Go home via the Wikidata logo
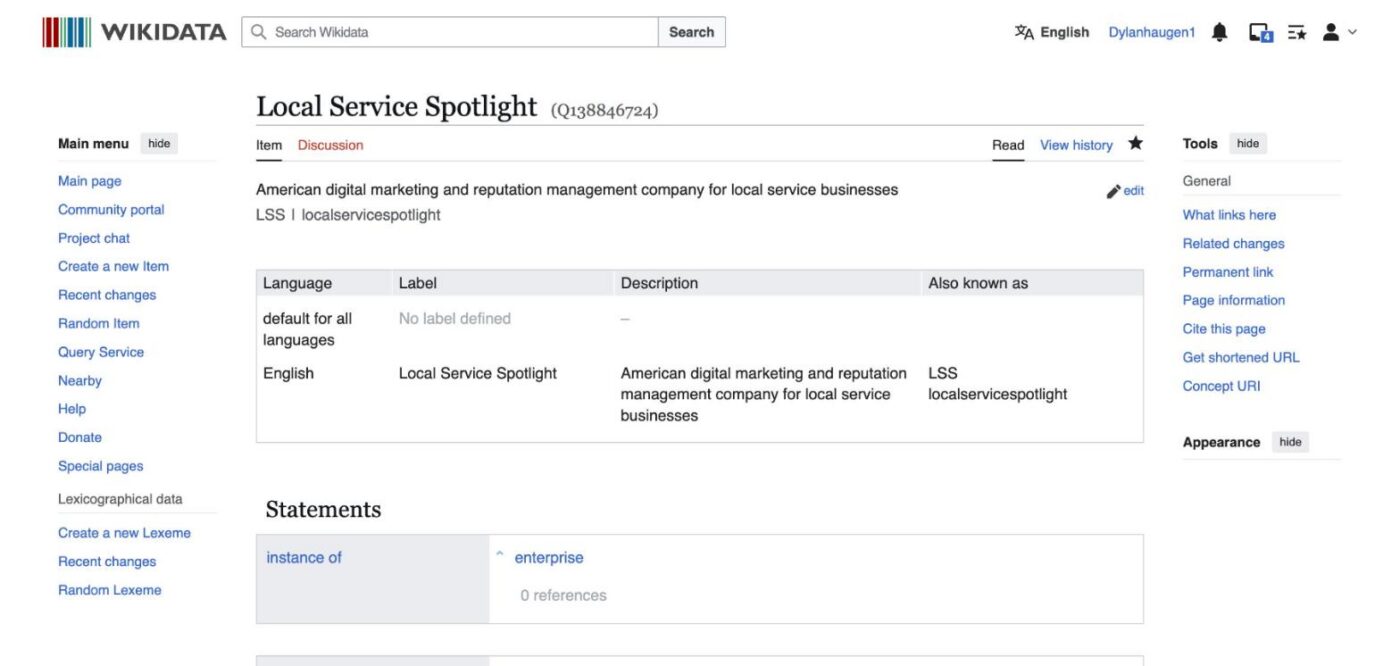1400x666 pixels. [x=135, y=31]
